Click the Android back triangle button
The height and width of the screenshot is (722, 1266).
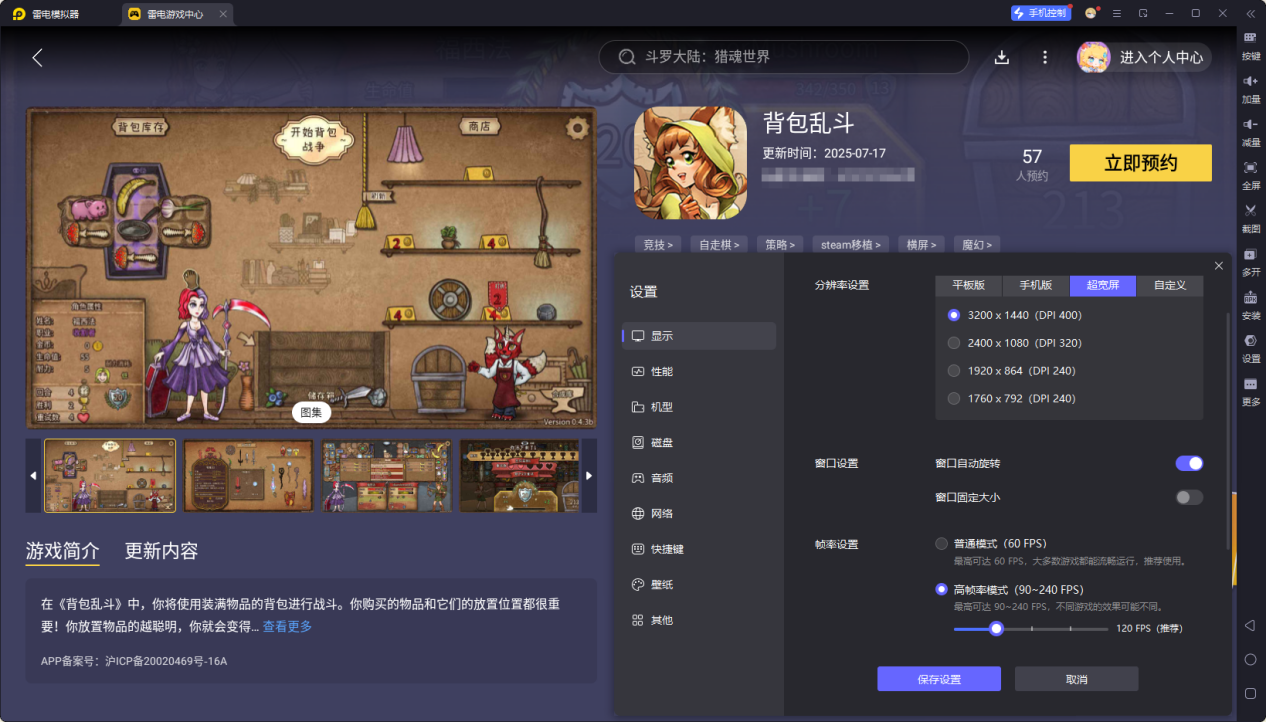click(1250, 625)
